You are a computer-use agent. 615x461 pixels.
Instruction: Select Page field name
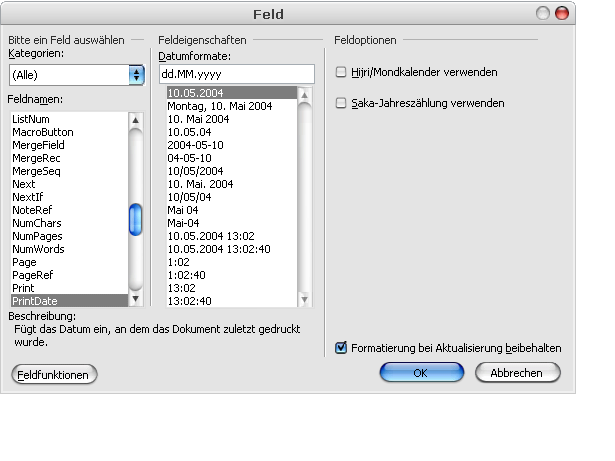[x=69, y=262]
